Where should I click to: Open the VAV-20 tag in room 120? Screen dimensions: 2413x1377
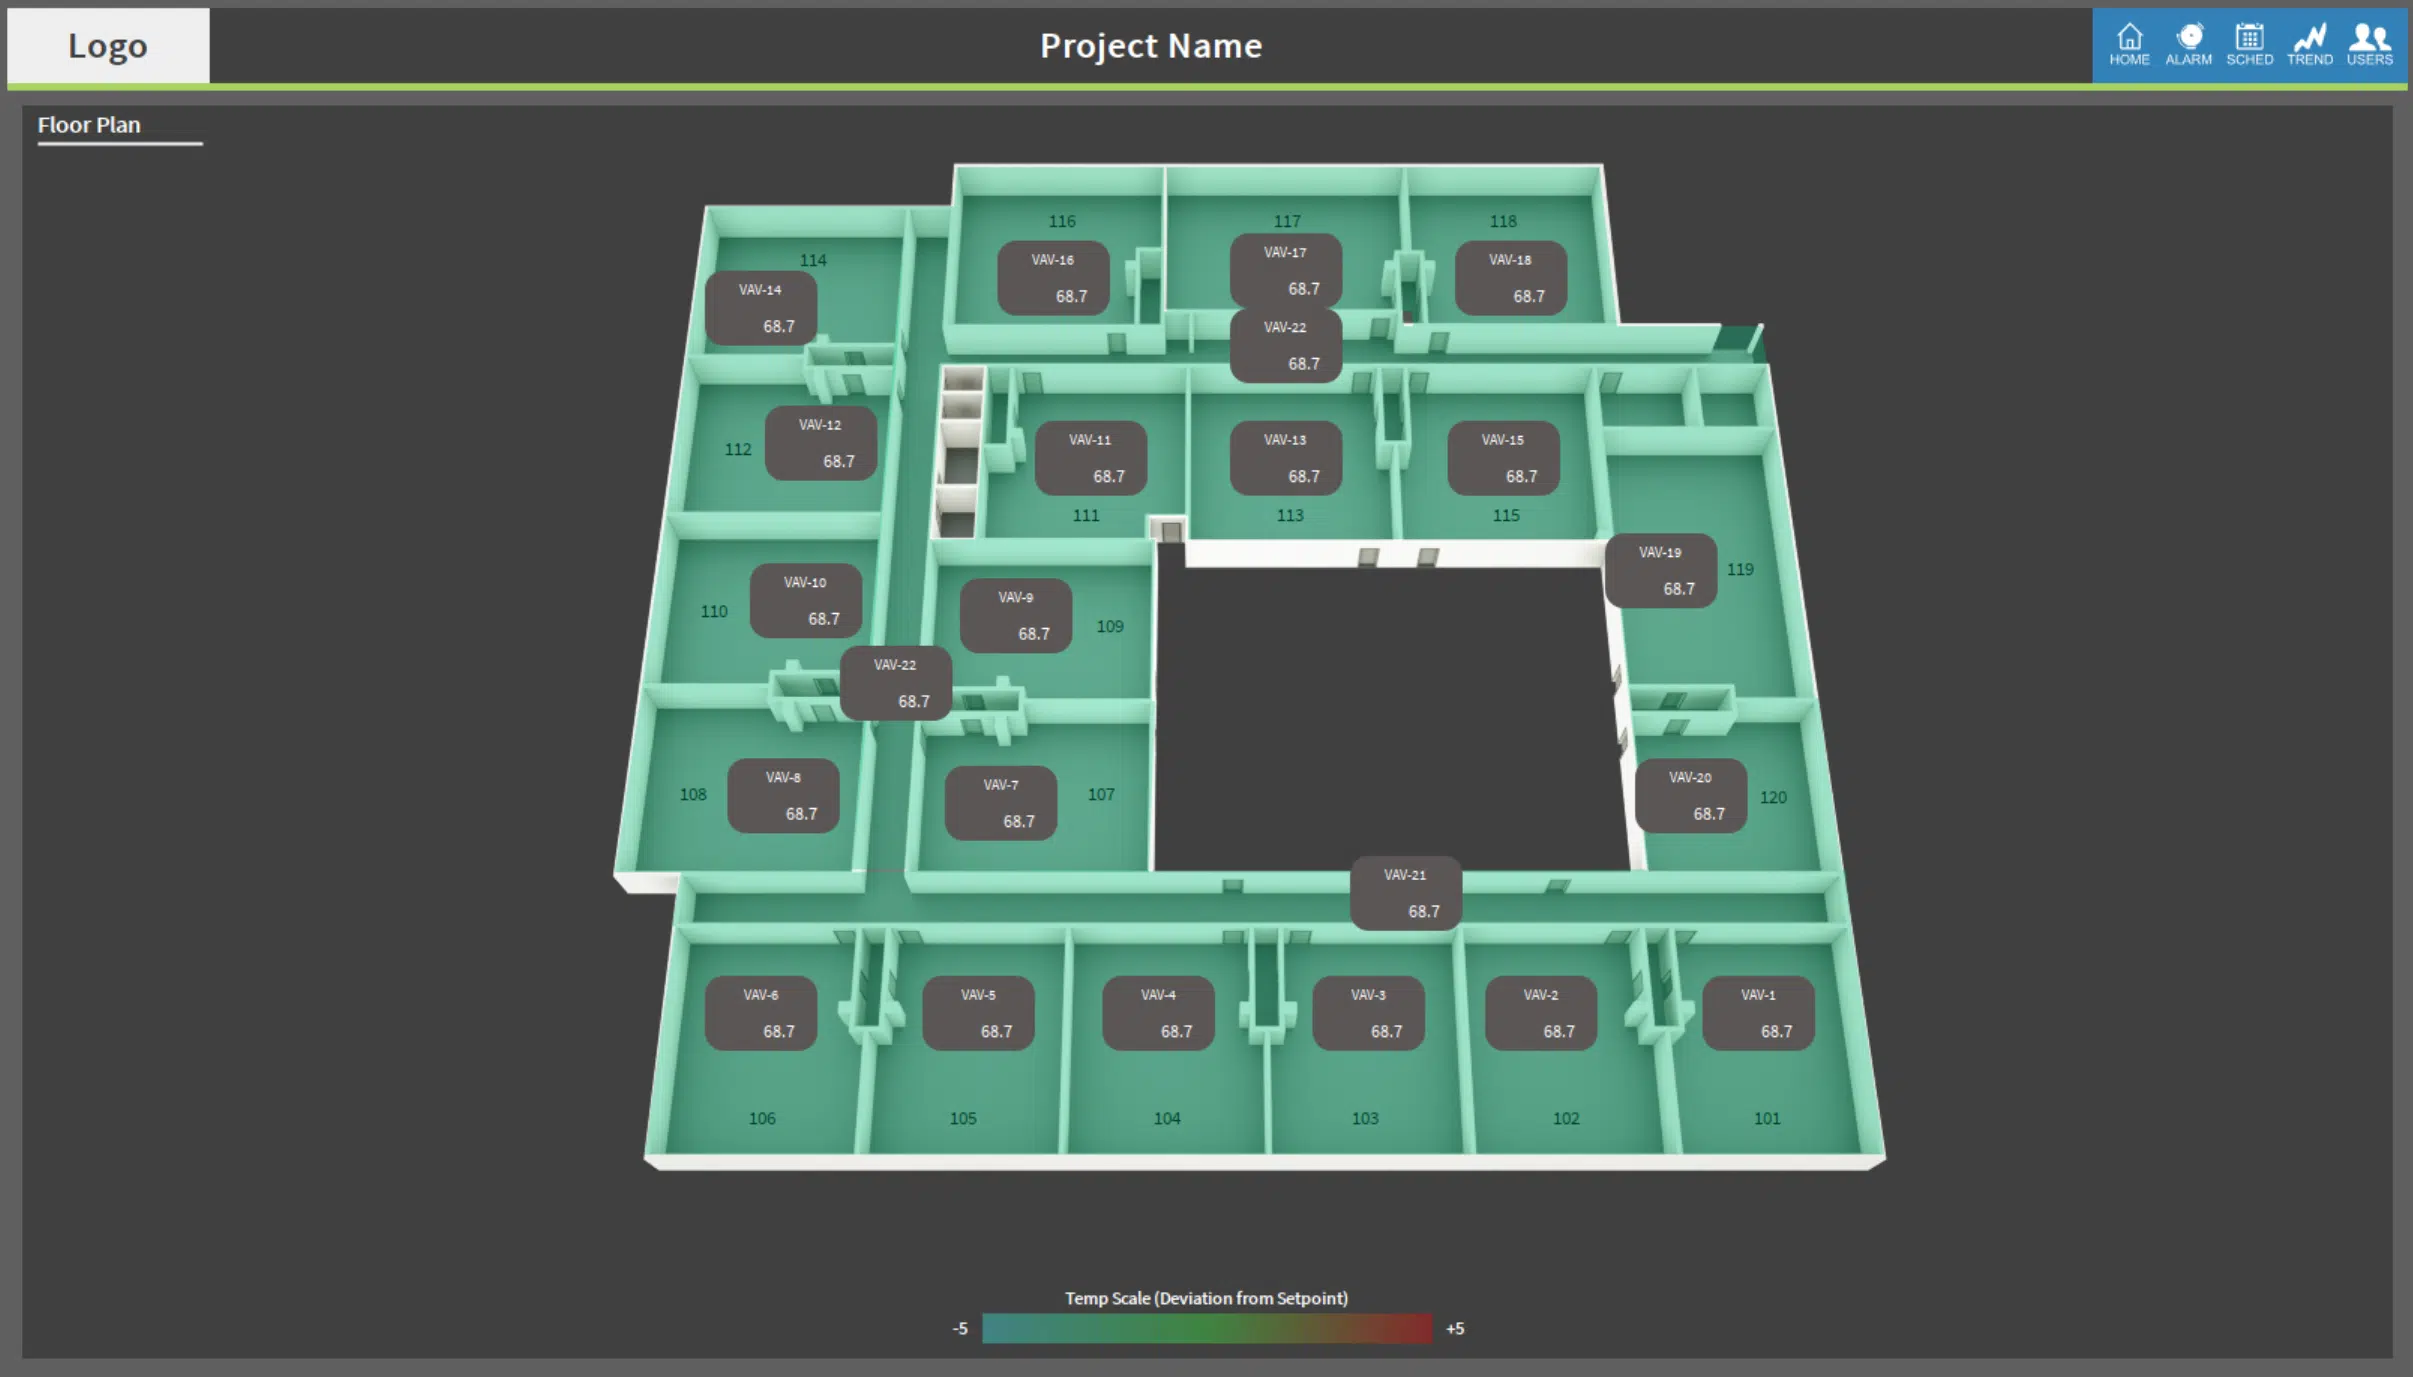(x=1691, y=795)
